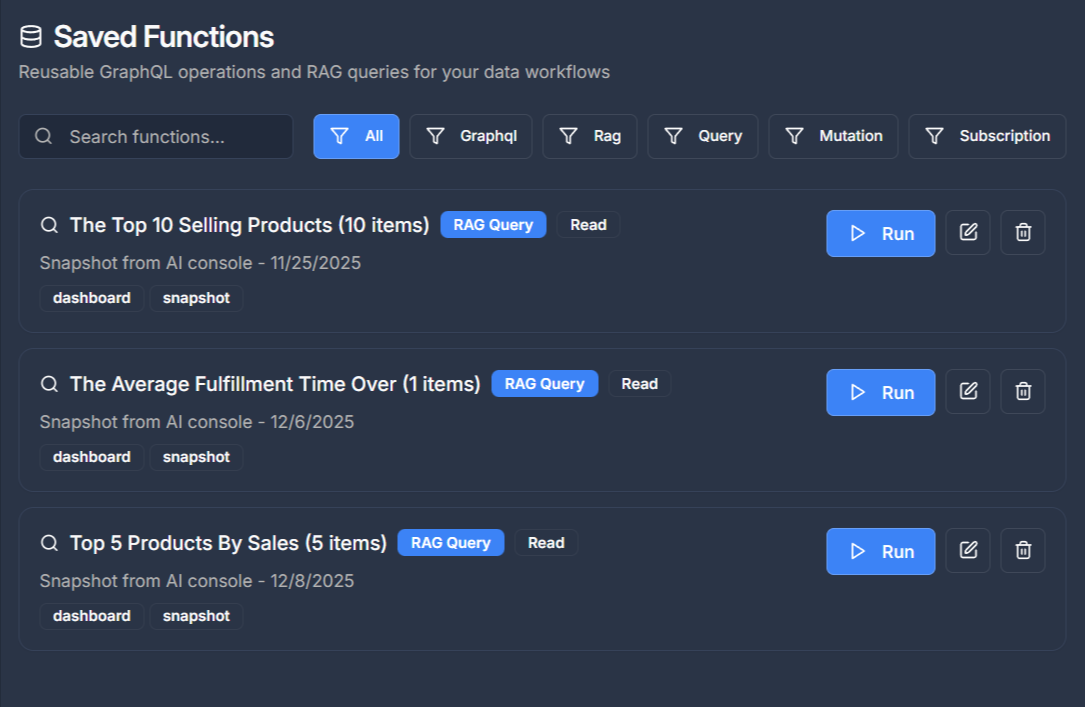Select the Query filter option
Image resolution: width=1085 pixels, height=707 pixels.
(x=702, y=135)
